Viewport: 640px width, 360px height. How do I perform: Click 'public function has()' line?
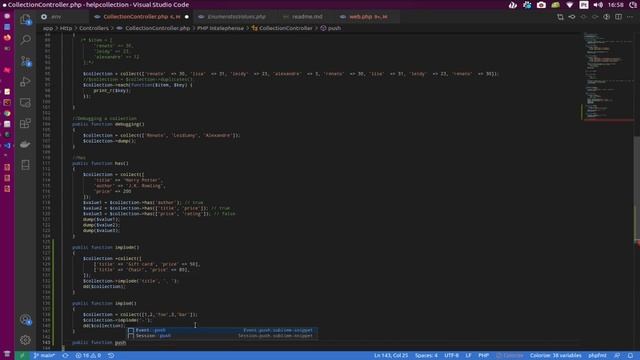pos(100,163)
